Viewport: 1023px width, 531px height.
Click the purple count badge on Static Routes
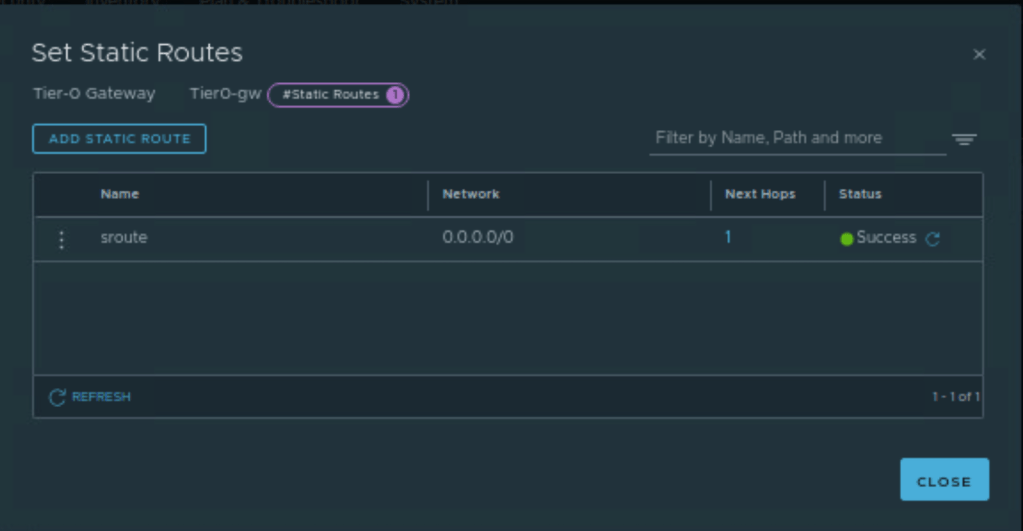[394, 95]
